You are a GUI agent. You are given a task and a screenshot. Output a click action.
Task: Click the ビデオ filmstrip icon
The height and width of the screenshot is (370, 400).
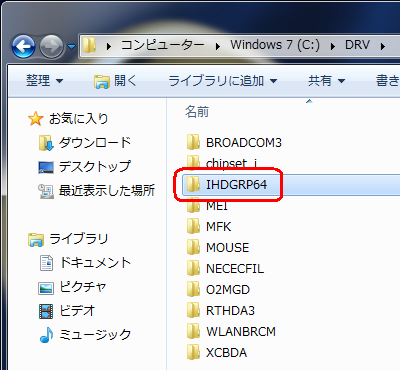coord(46,311)
